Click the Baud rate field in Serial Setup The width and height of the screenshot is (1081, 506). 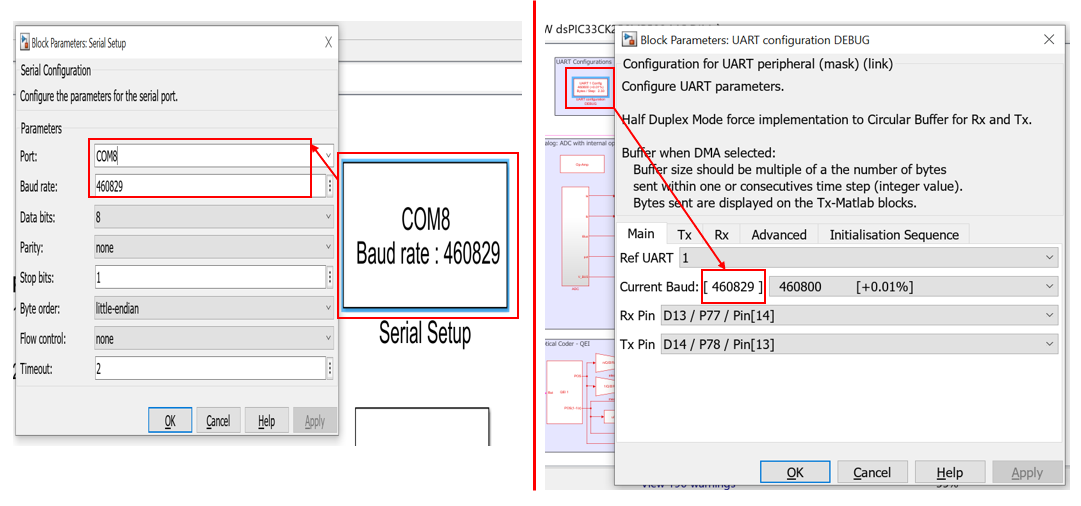pyautogui.click(x=210, y=186)
